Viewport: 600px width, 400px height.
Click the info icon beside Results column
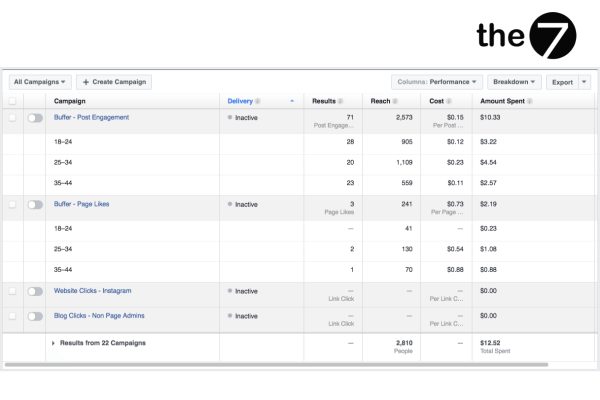click(x=342, y=101)
